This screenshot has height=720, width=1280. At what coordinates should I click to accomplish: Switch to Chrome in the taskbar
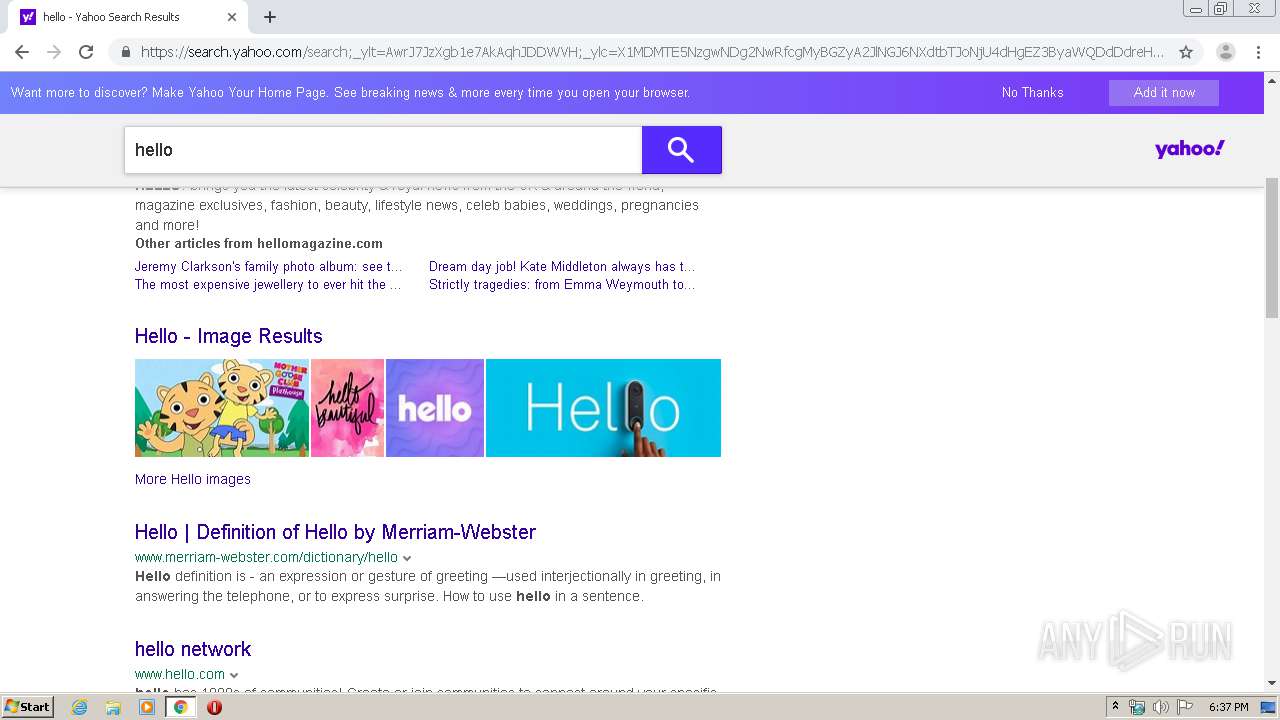(180, 707)
